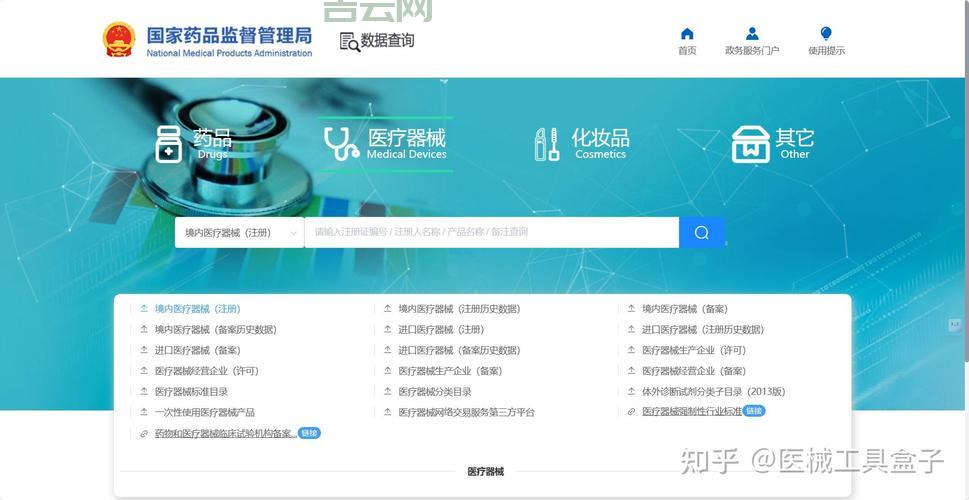Click arrow icon beside 境内医疗器械（备案）
This screenshot has height=500, width=969.
pyautogui.click(x=631, y=308)
